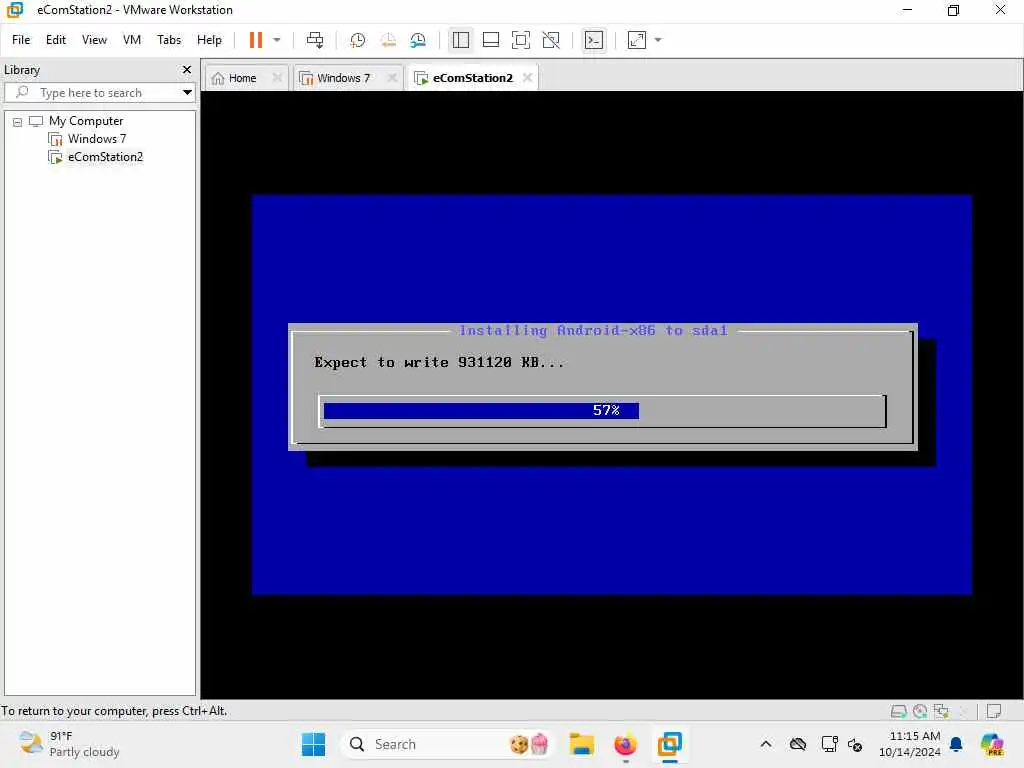Select eComStation2 in the library tree
Screen dimensions: 1024x768
coord(105,157)
